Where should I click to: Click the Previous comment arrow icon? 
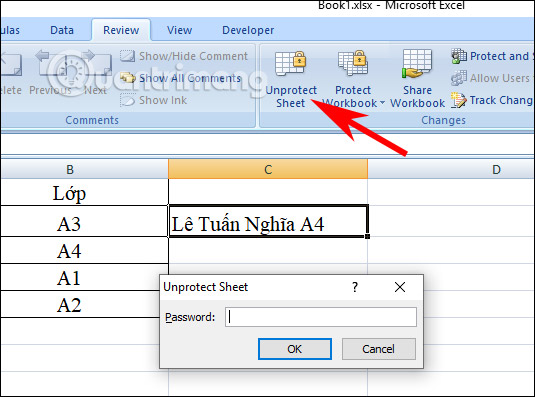pyautogui.click(x=50, y=64)
